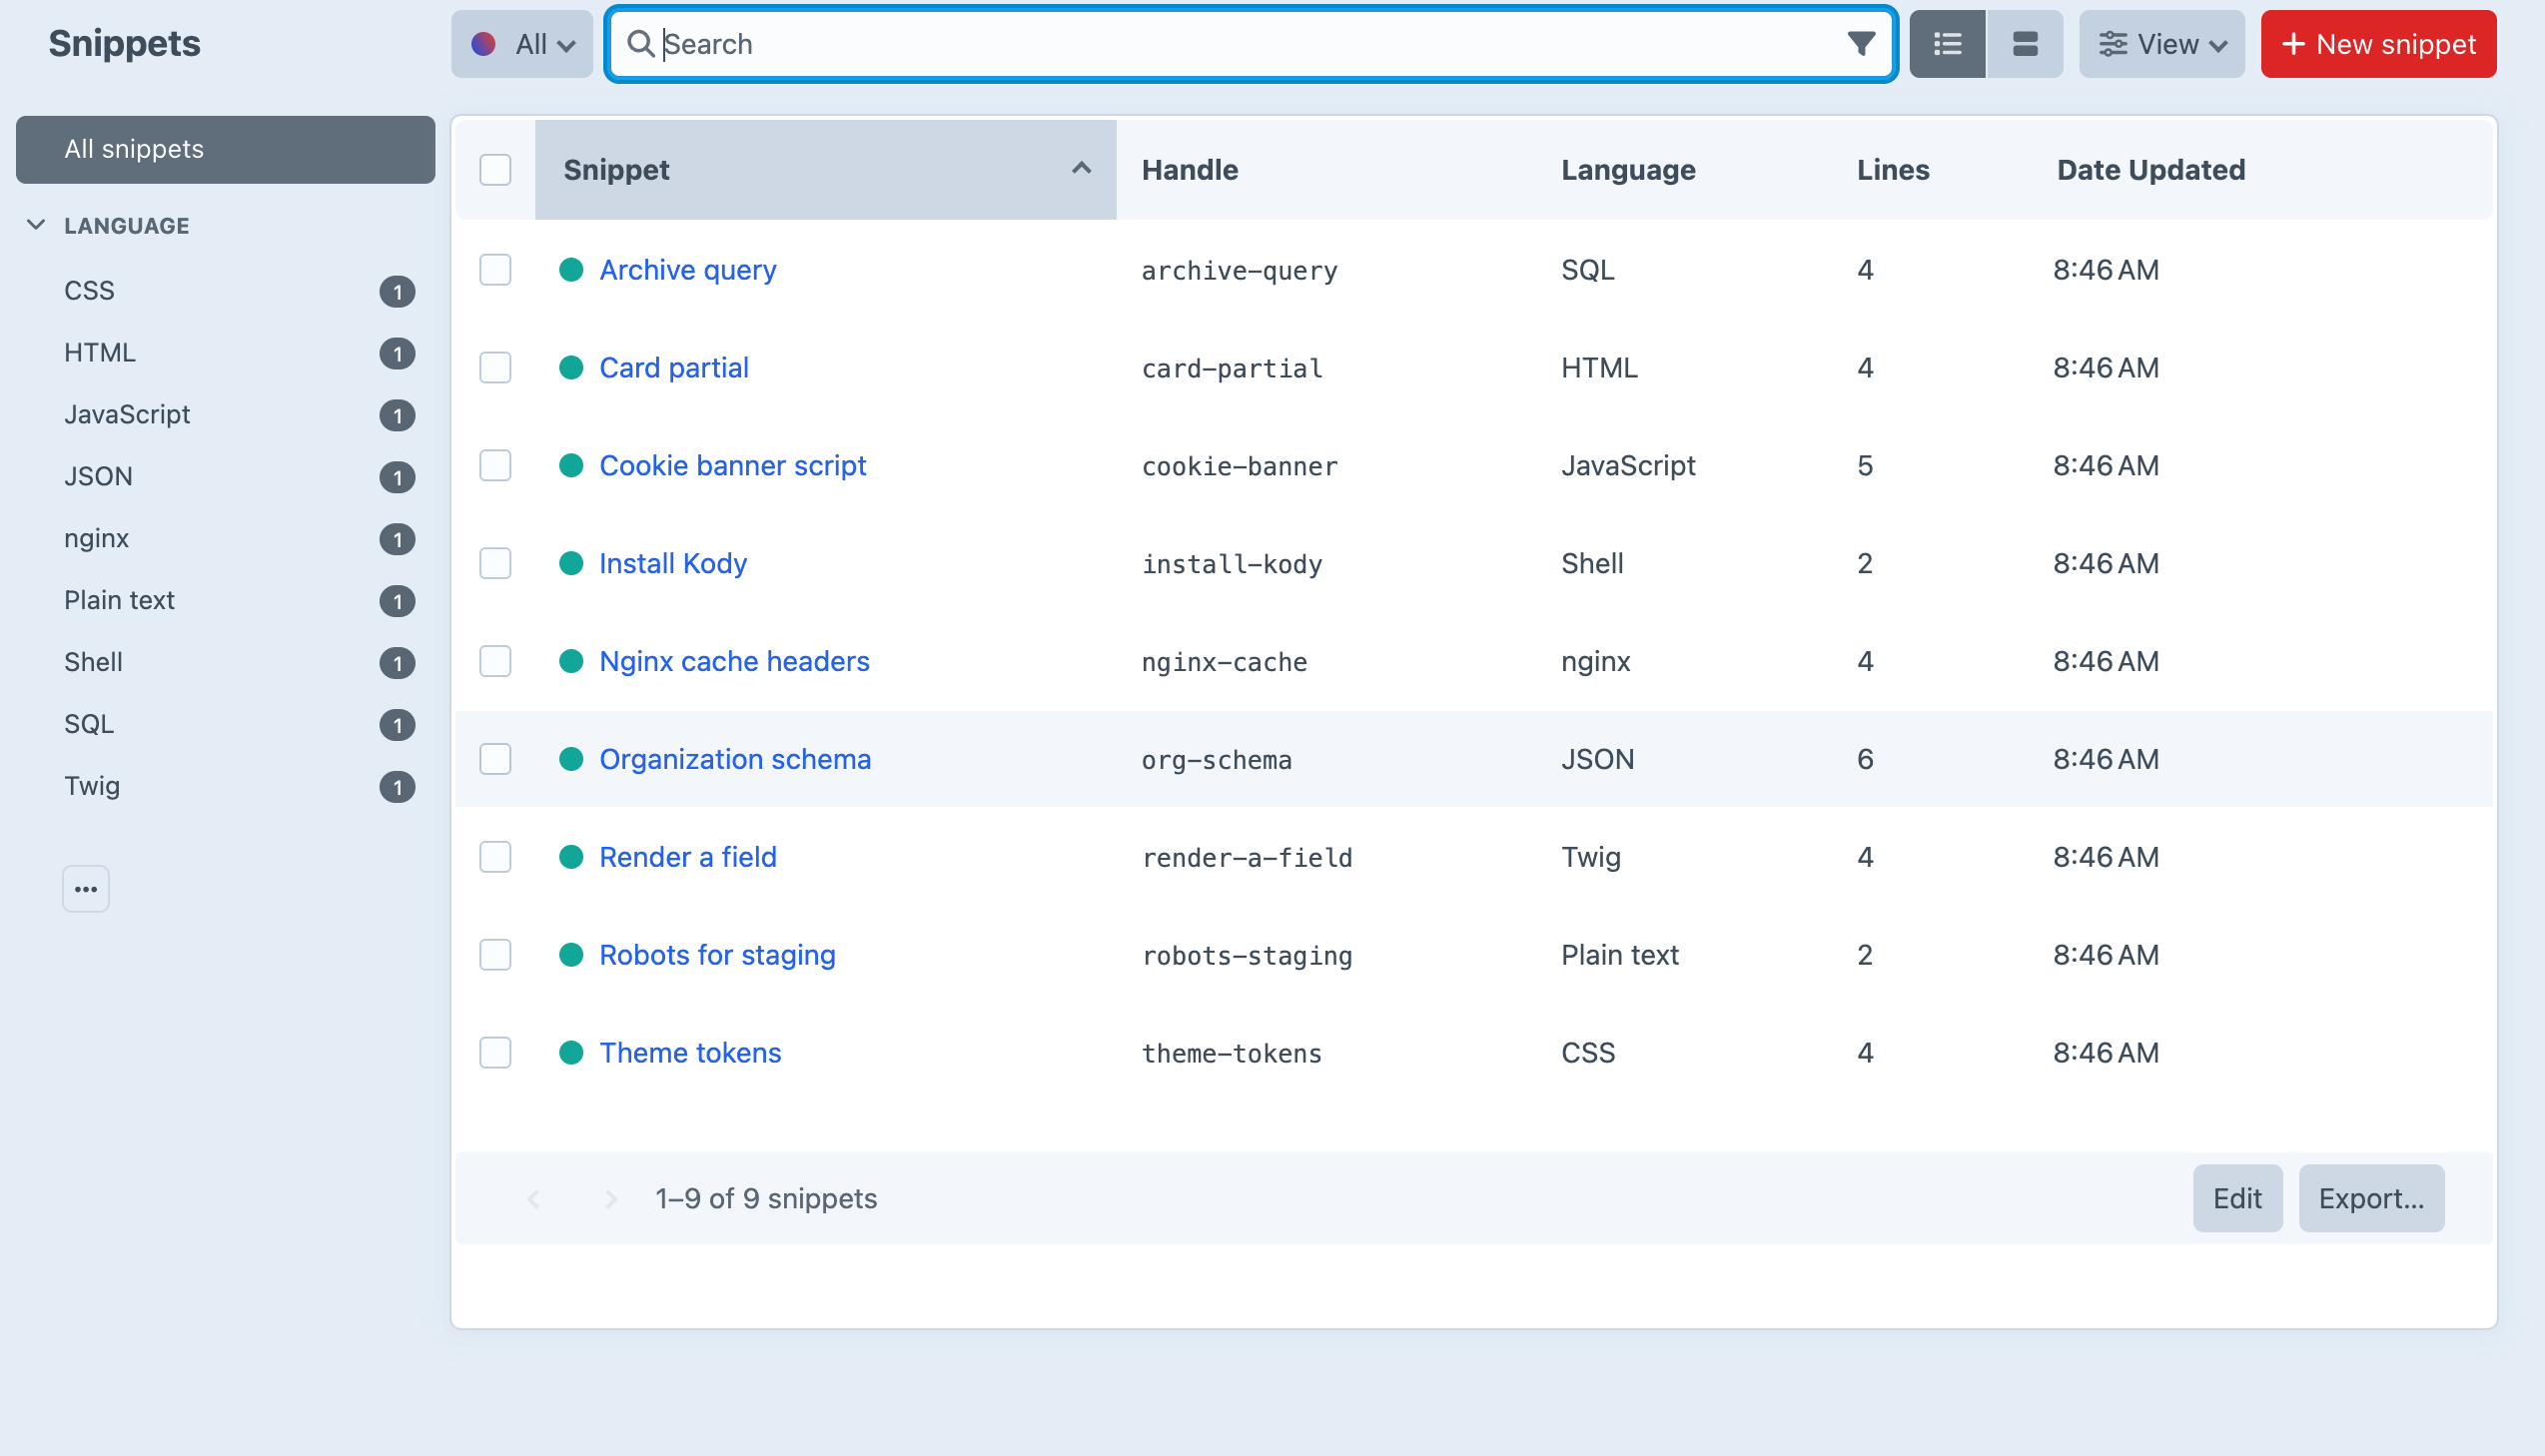The image size is (2545, 1456).
Task: Select All snippets in sidebar
Action: pos(225,149)
